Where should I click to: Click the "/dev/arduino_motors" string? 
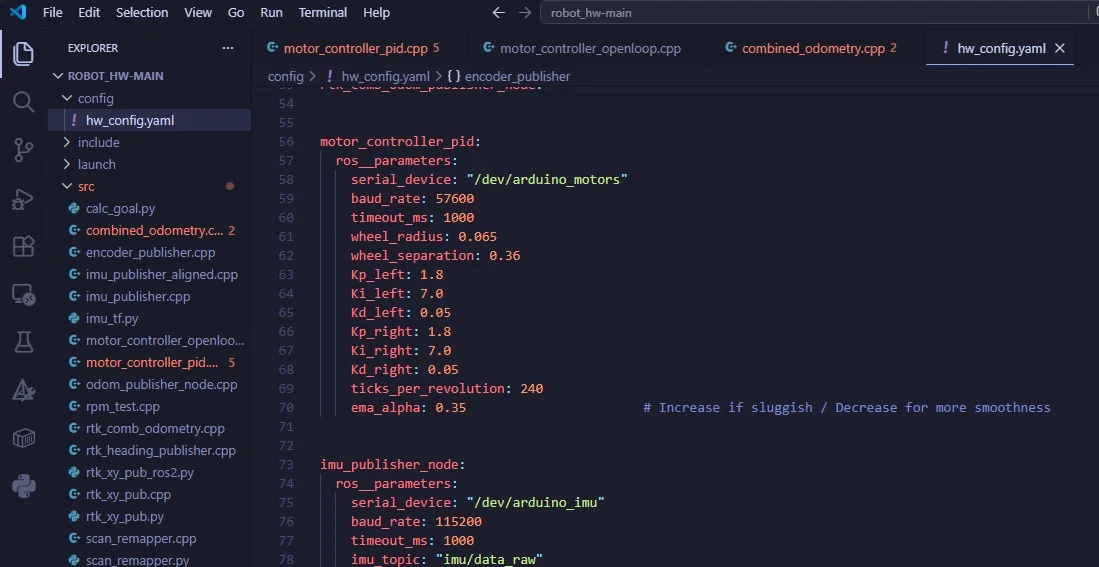click(x=547, y=179)
